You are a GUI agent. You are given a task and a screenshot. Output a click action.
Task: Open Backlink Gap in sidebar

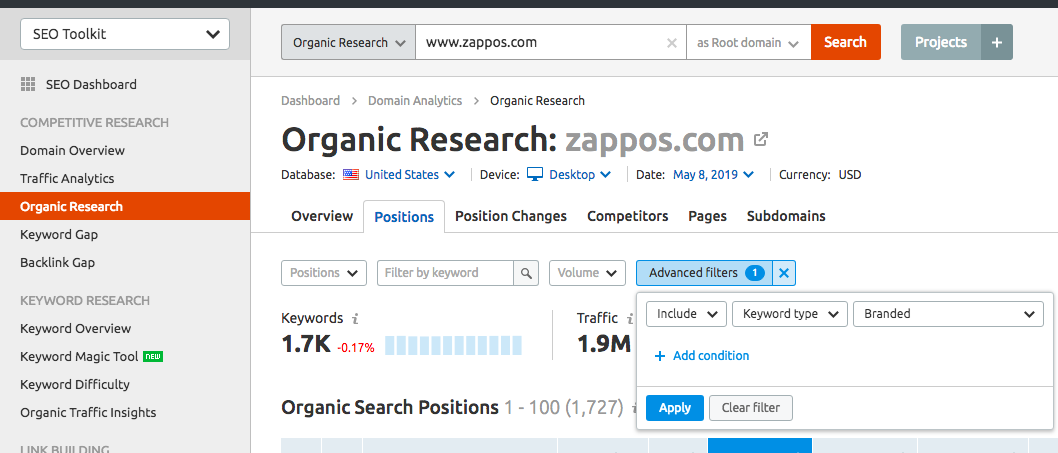(57, 263)
